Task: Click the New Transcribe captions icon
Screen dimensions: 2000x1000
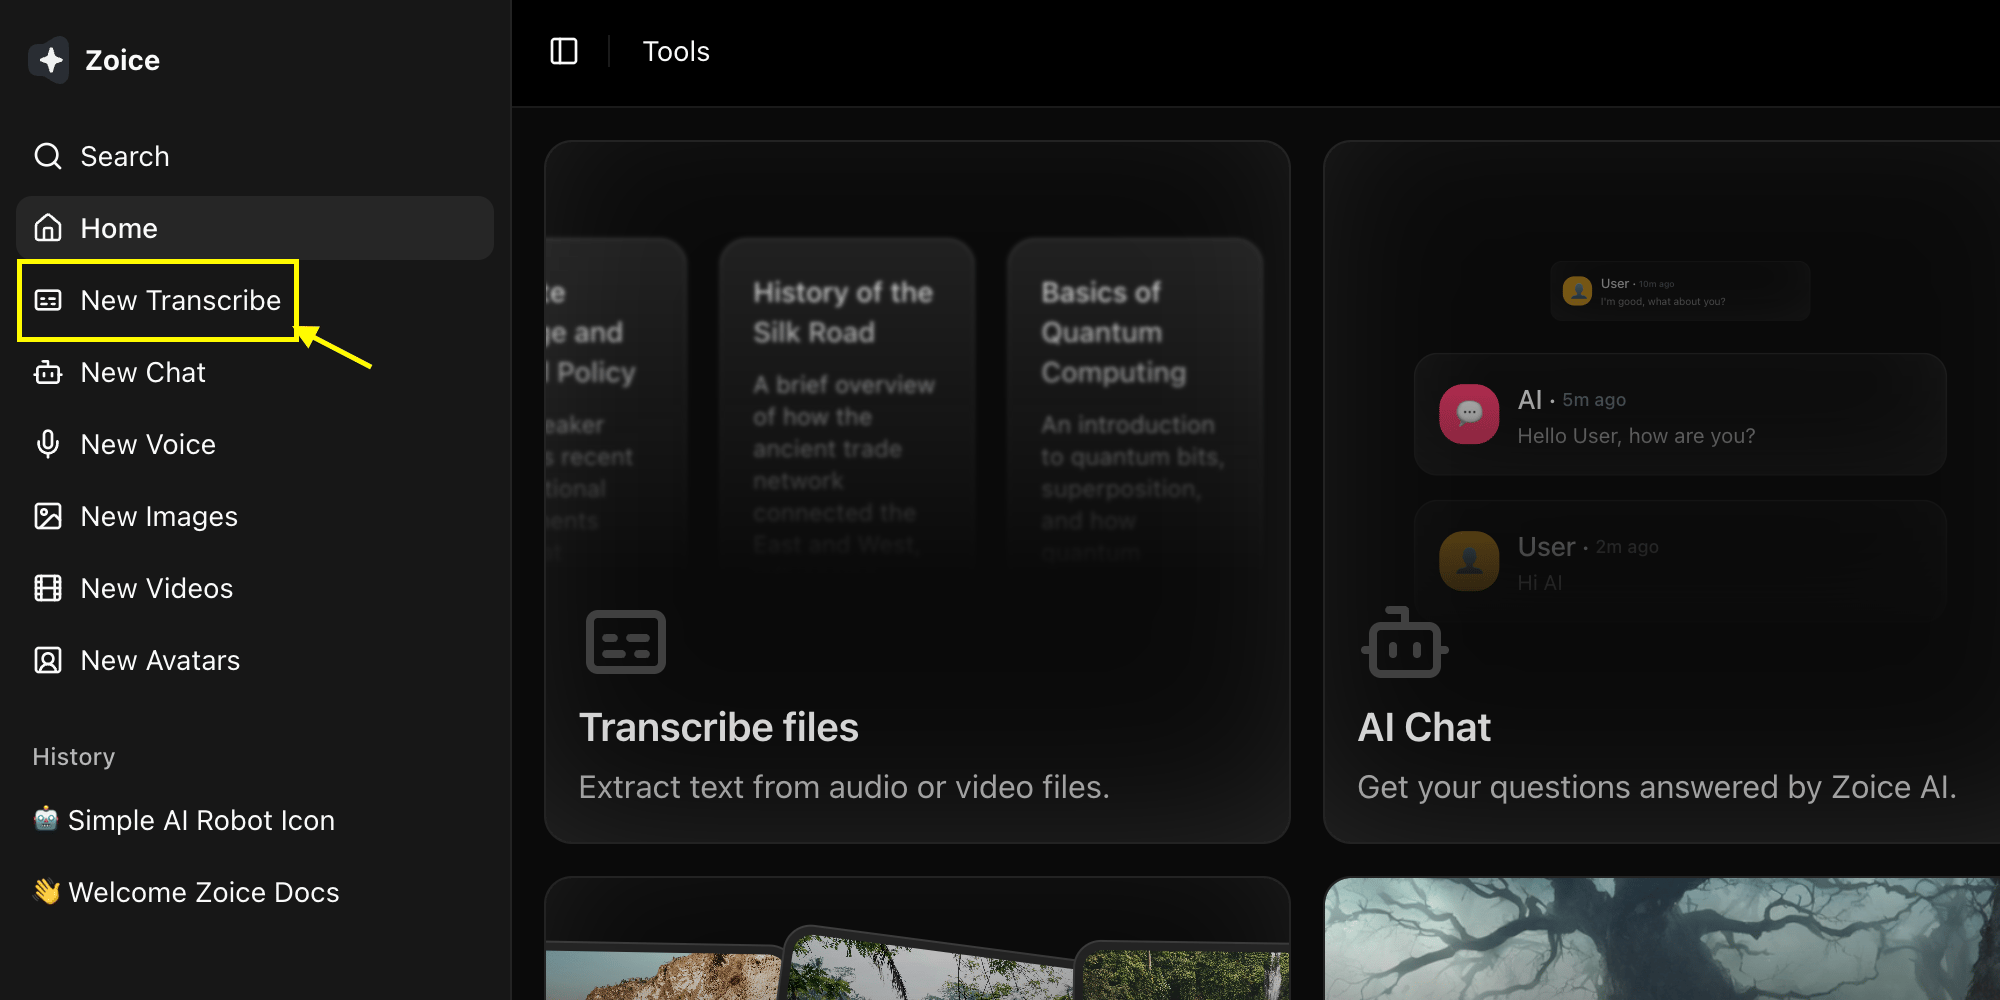Action: click(x=48, y=300)
